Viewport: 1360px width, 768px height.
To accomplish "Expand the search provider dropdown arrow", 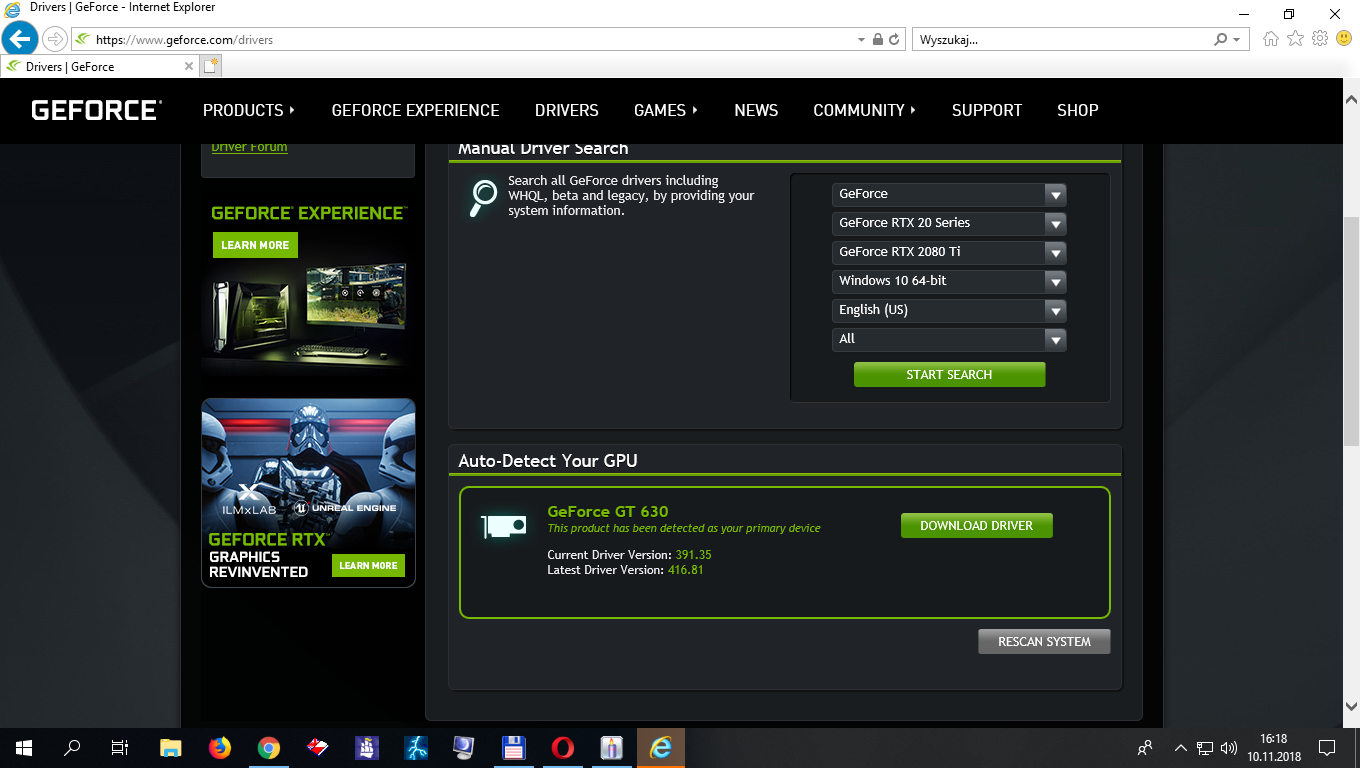I will pyautogui.click(x=1237, y=40).
